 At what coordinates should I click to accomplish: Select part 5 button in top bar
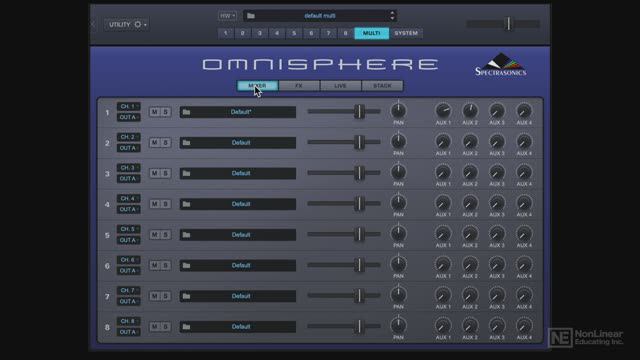(x=294, y=33)
